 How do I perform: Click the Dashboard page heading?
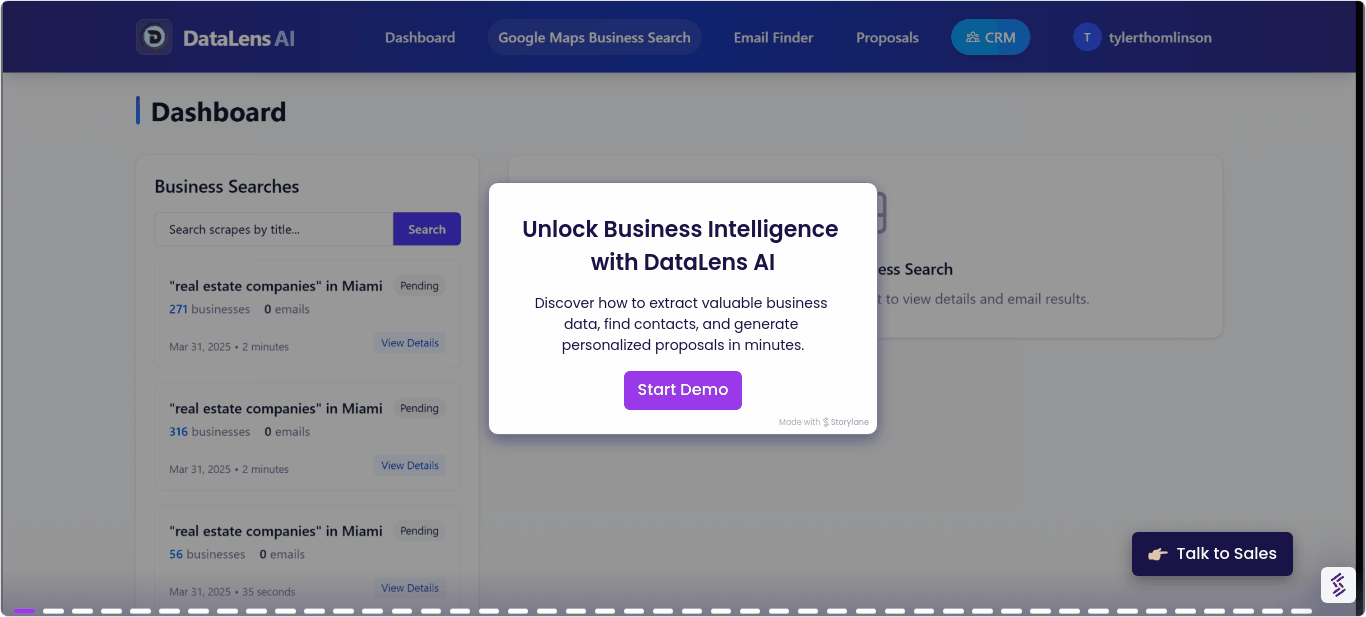pos(219,112)
